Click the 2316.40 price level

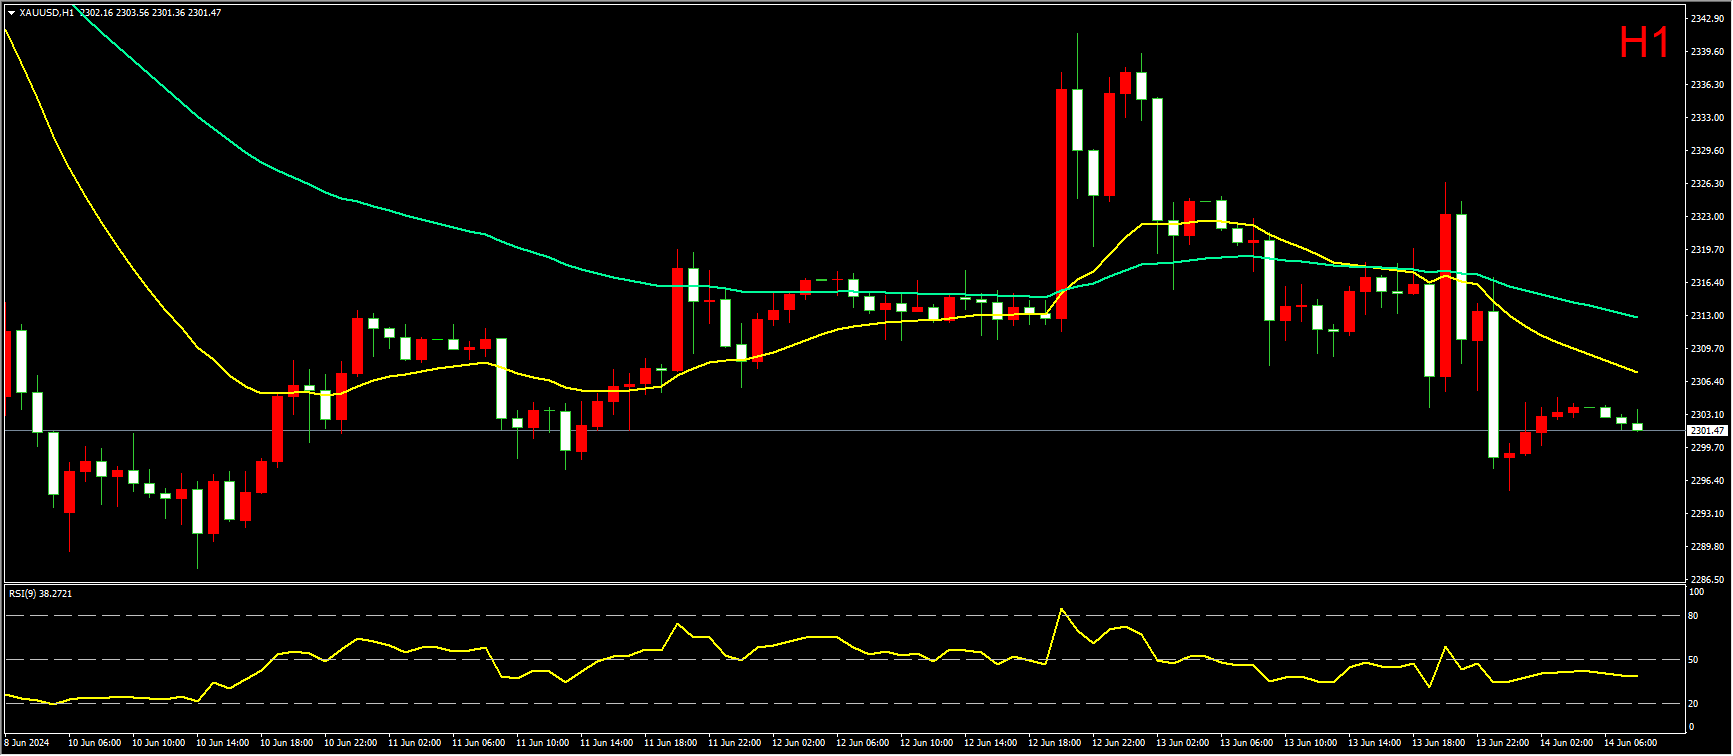pos(1706,283)
